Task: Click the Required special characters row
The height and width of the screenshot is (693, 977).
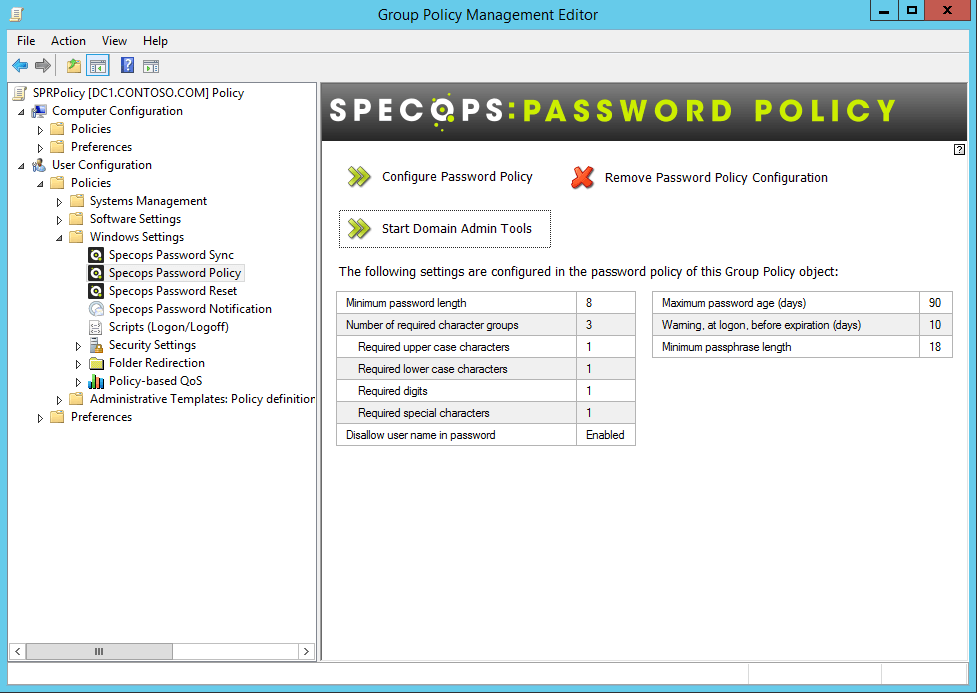Action: point(486,413)
